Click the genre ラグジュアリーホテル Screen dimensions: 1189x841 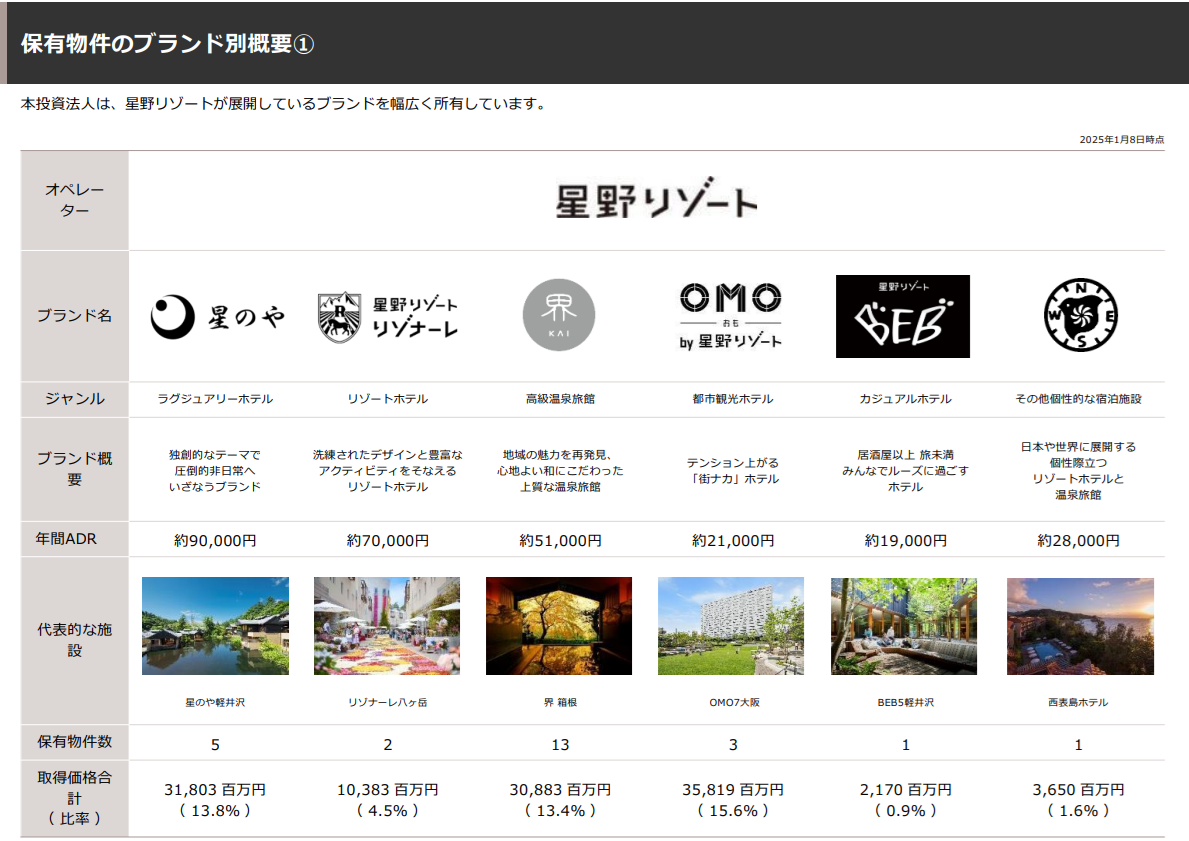tap(215, 399)
